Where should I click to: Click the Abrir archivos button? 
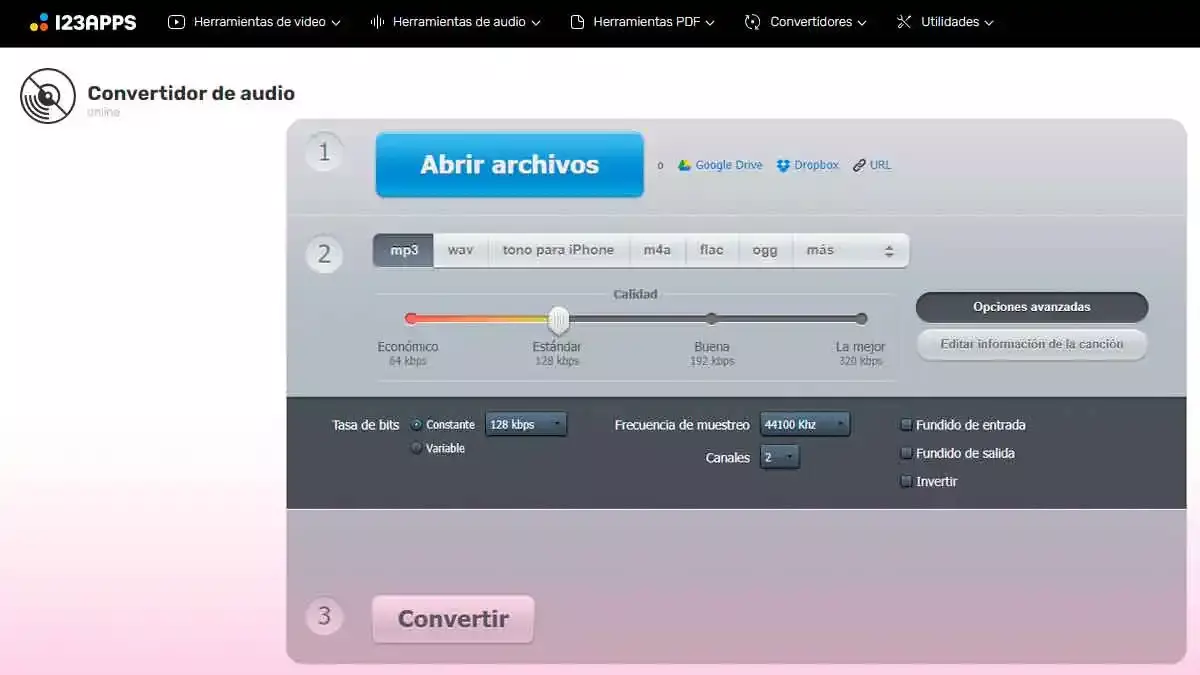[509, 165]
